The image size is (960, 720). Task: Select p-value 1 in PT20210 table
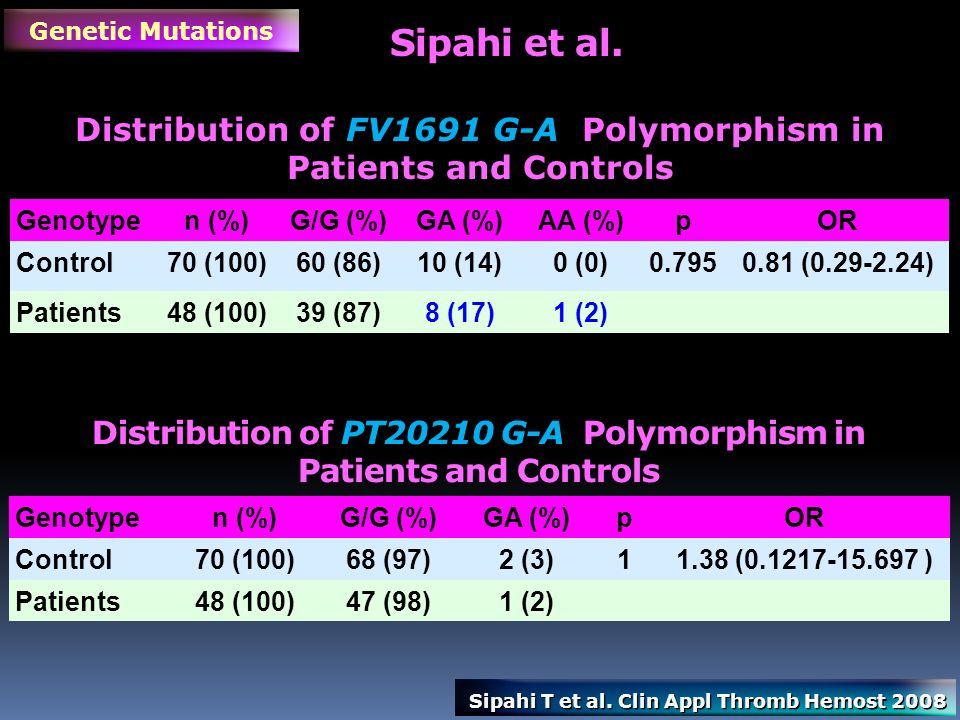tap(624, 560)
